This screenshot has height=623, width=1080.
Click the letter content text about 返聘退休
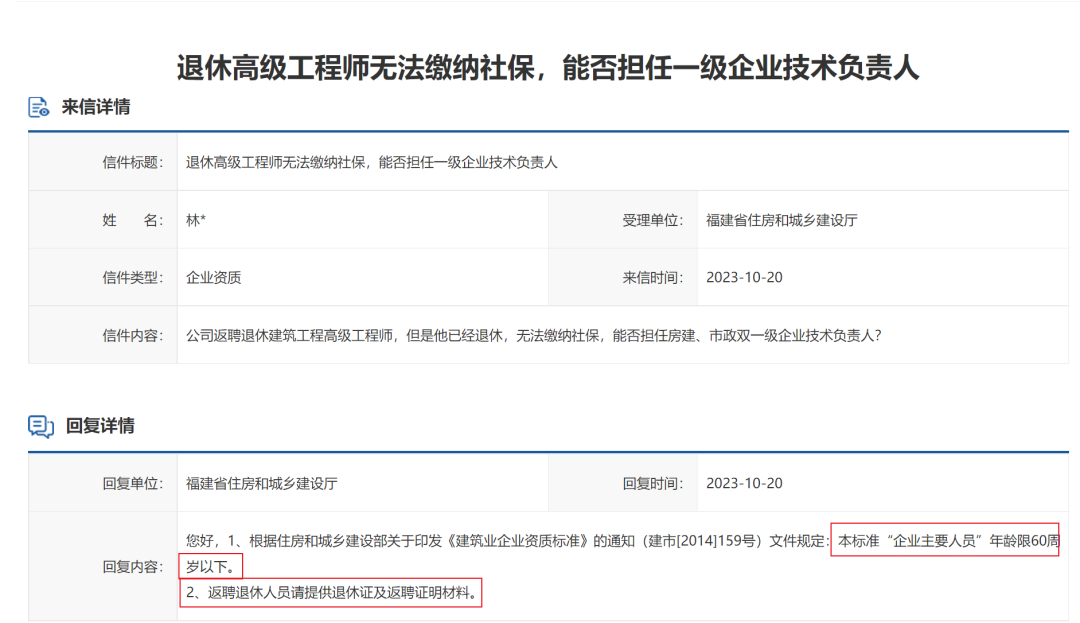click(533, 335)
